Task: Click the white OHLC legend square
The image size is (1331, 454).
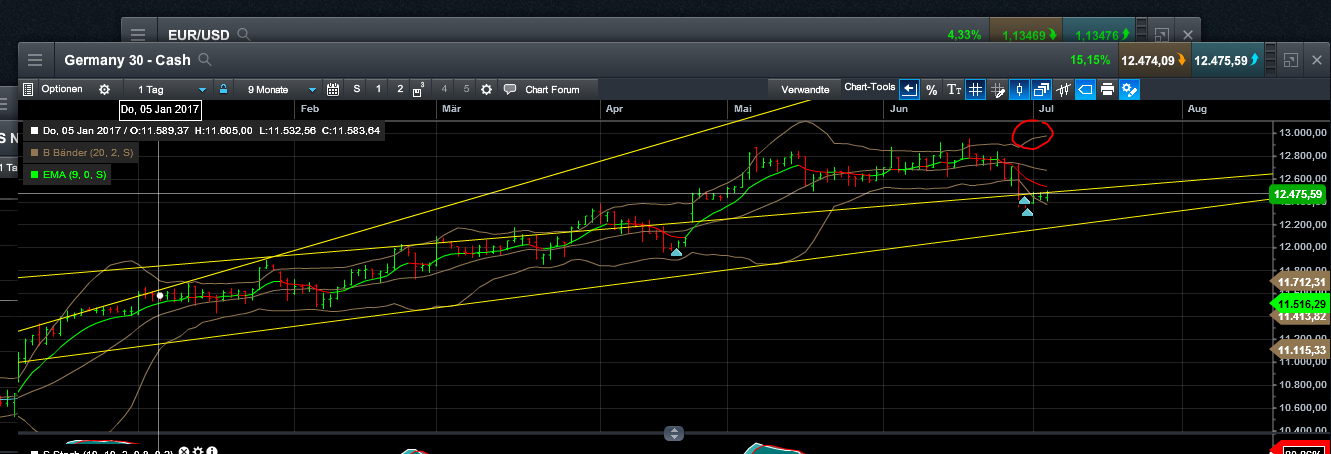Action: [35, 130]
